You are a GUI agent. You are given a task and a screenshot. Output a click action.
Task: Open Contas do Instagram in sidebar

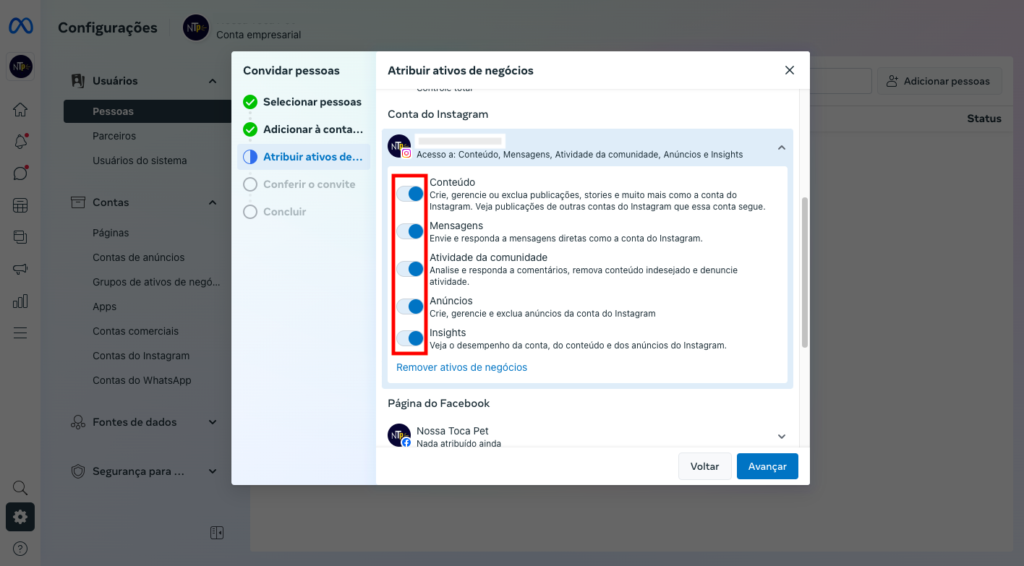141,356
